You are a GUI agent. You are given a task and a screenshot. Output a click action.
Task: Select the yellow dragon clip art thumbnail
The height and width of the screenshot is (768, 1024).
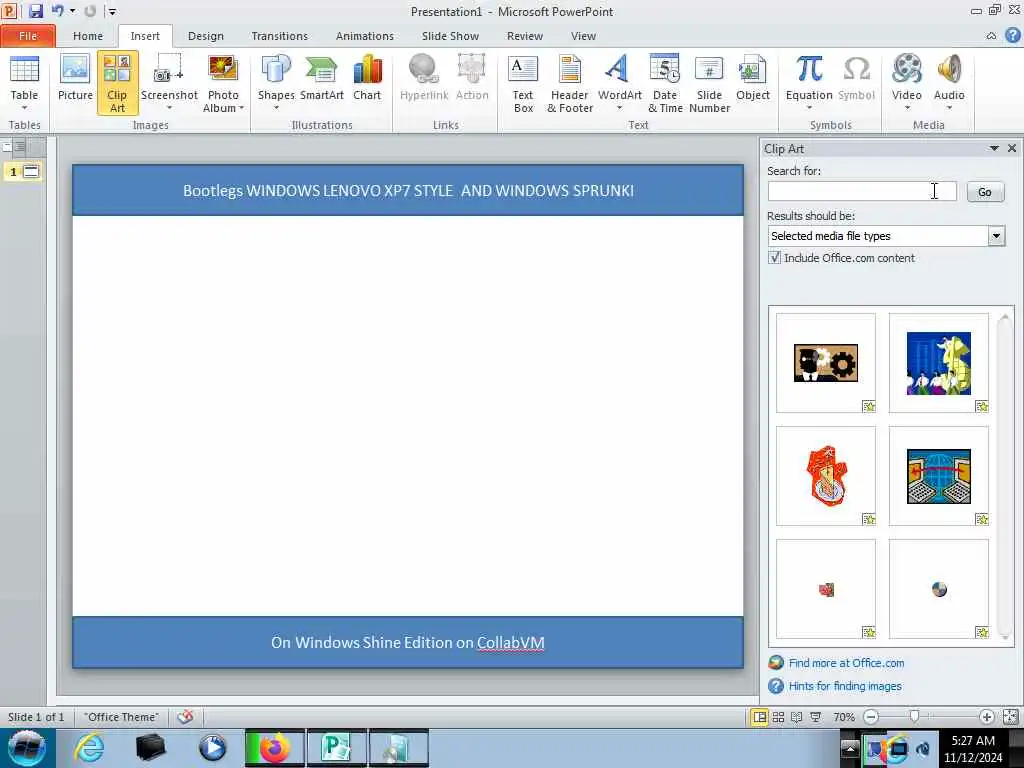[938, 363]
